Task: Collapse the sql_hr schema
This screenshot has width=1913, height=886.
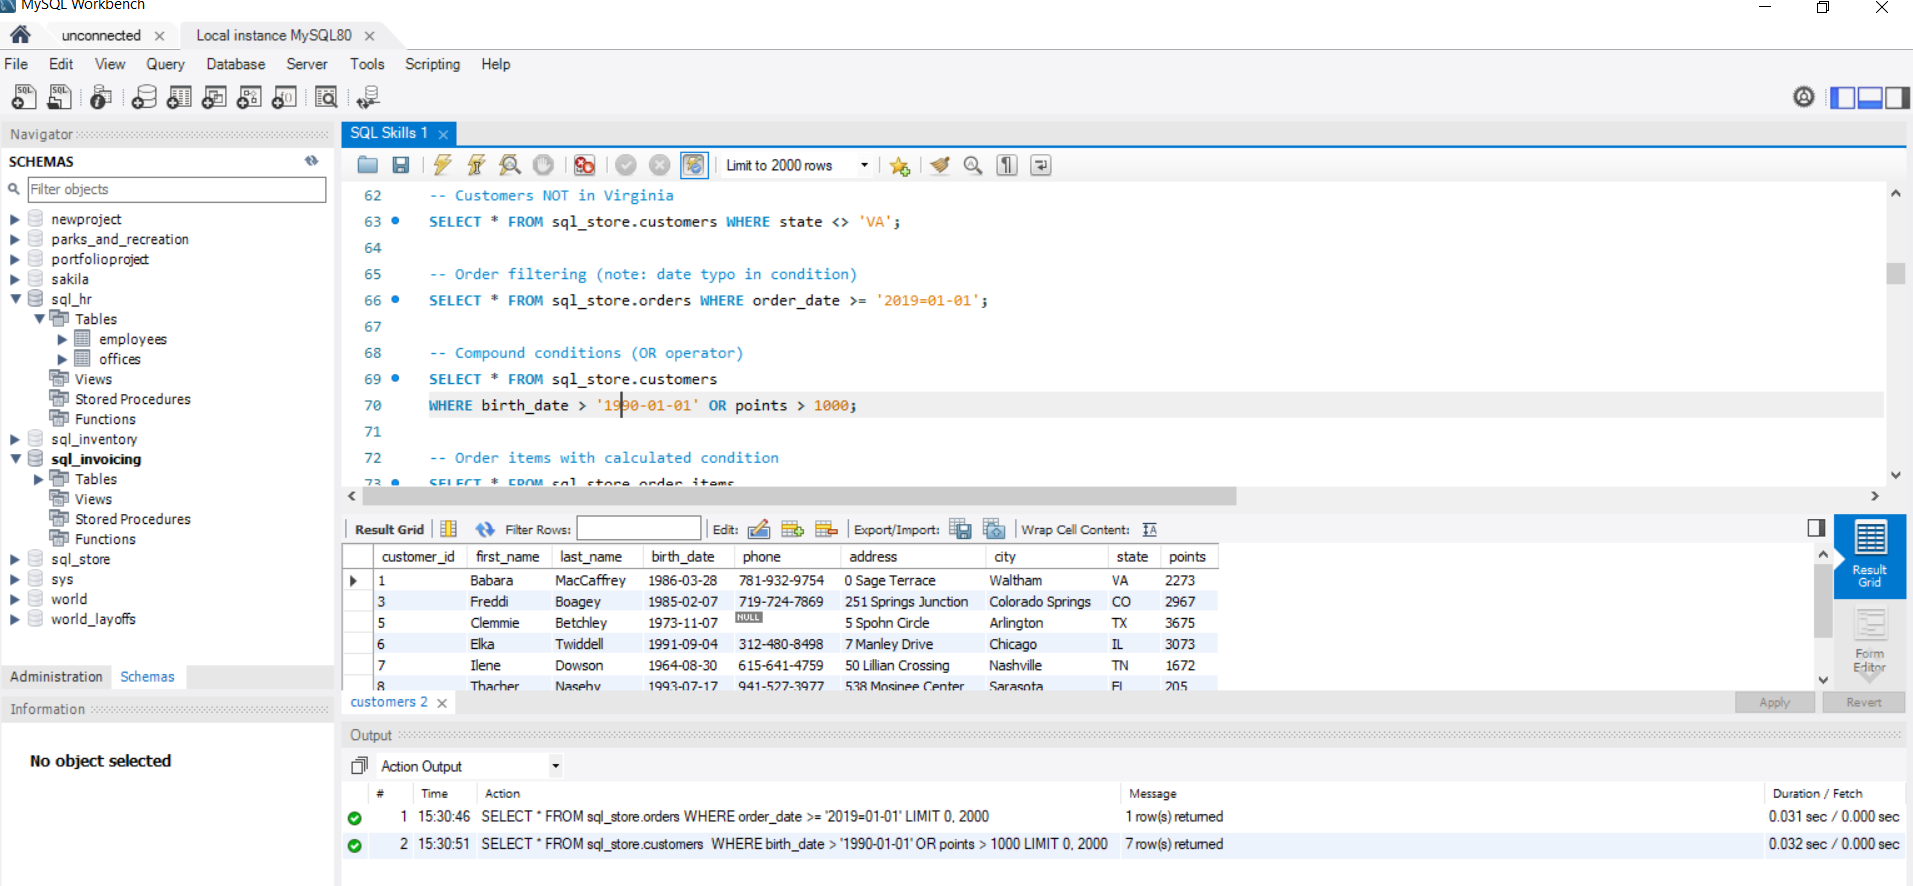Action: 15,299
